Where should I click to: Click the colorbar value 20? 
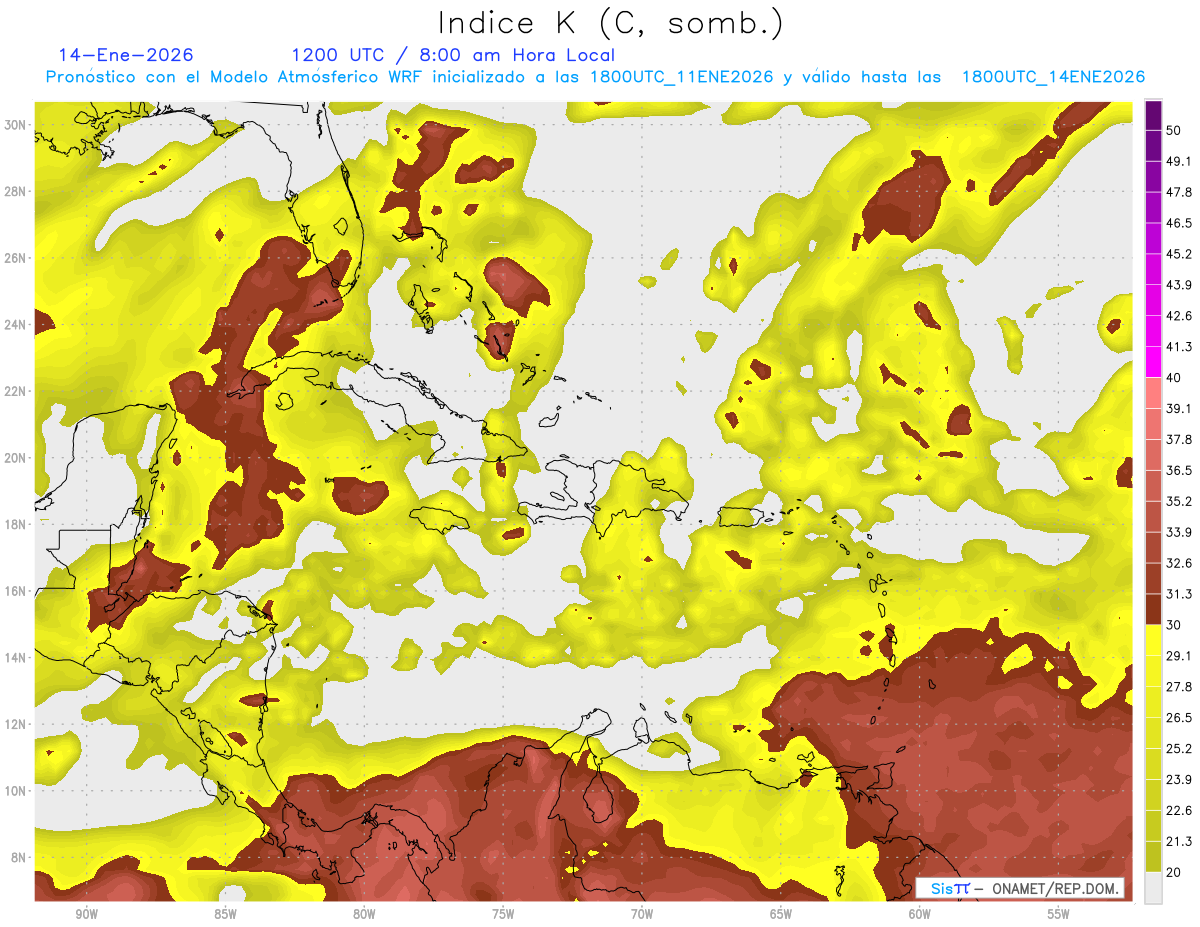1175,872
